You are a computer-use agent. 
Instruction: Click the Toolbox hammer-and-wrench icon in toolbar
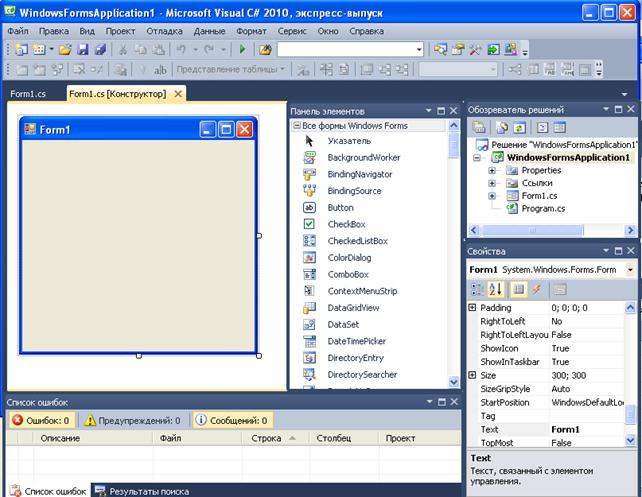(475, 50)
